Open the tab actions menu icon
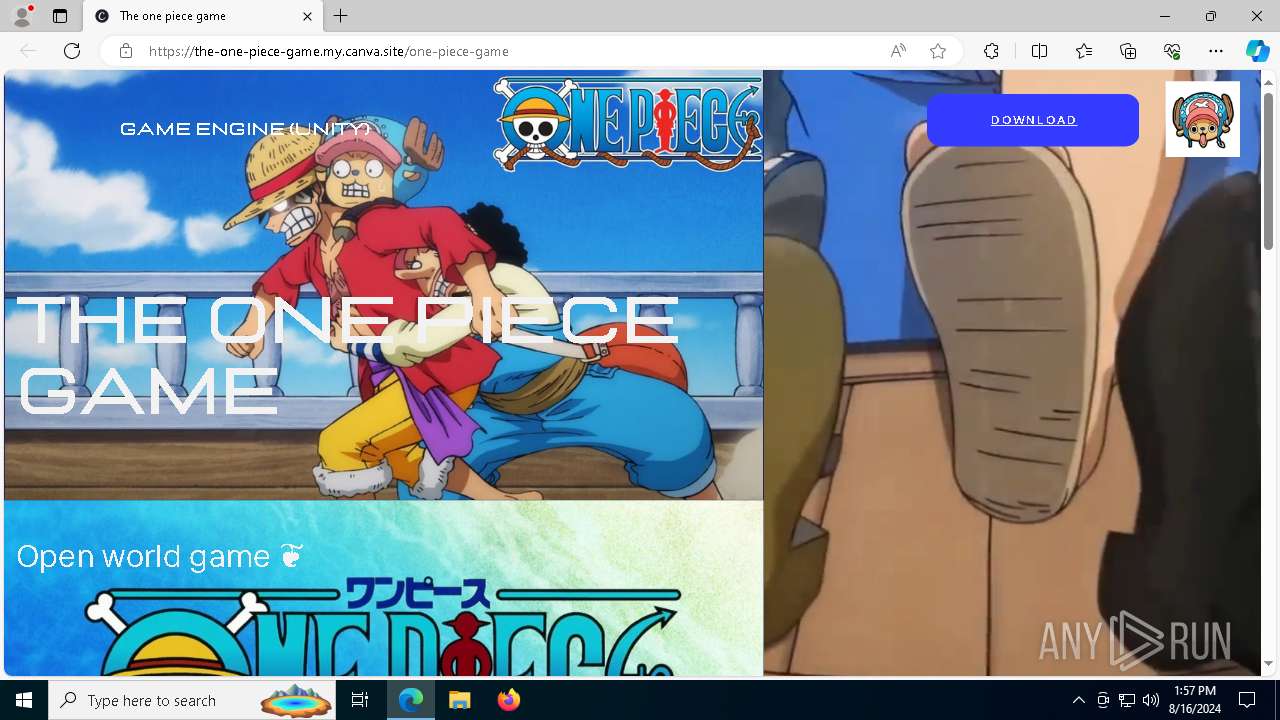 [60, 16]
